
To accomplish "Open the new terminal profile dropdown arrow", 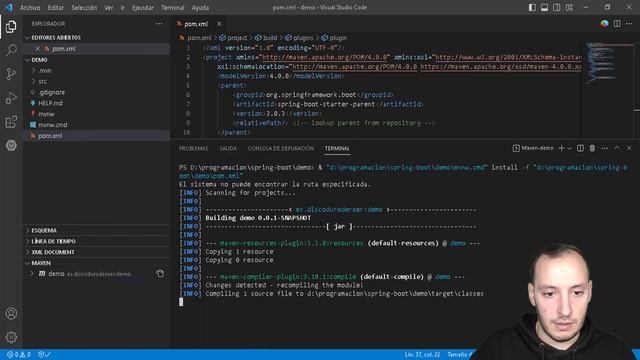I will click(569, 148).
